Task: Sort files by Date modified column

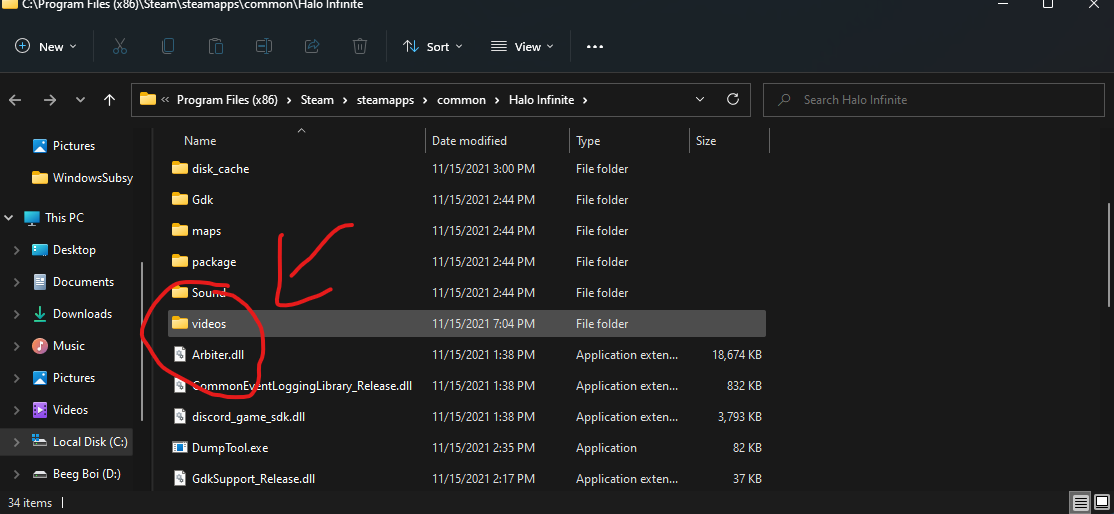Action: click(x=469, y=141)
